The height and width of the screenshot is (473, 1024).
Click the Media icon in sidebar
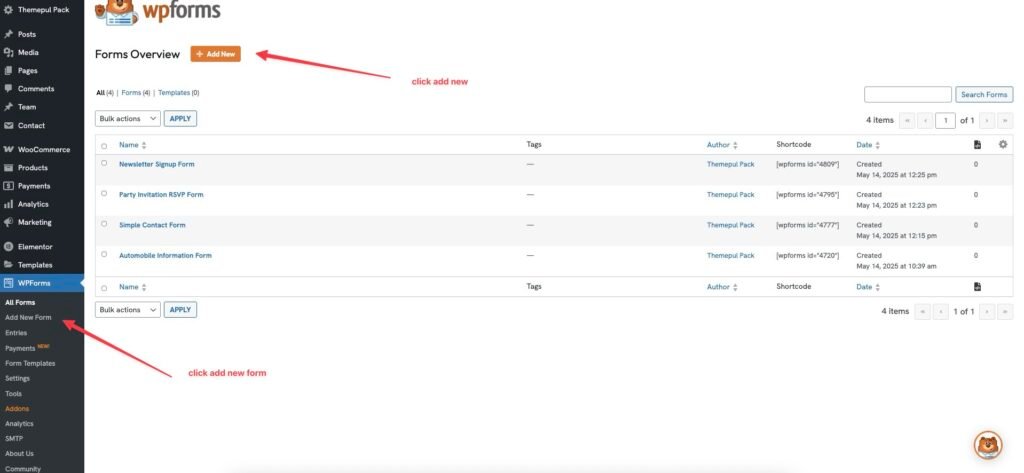click(8, 52)
